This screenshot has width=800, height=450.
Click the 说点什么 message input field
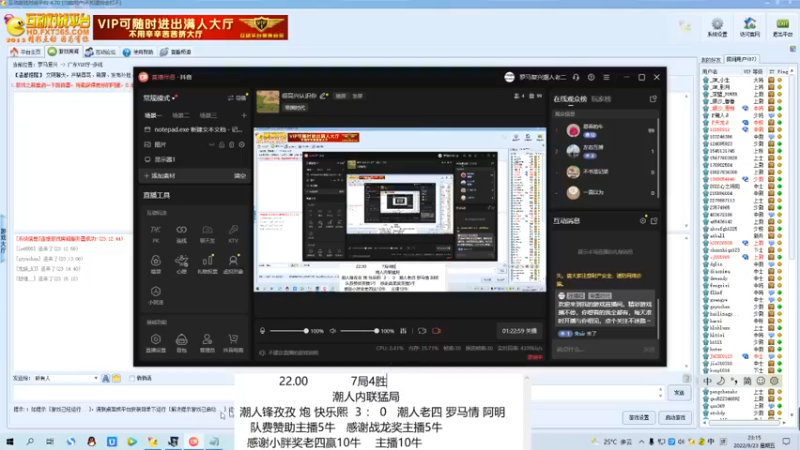(597, 349)
